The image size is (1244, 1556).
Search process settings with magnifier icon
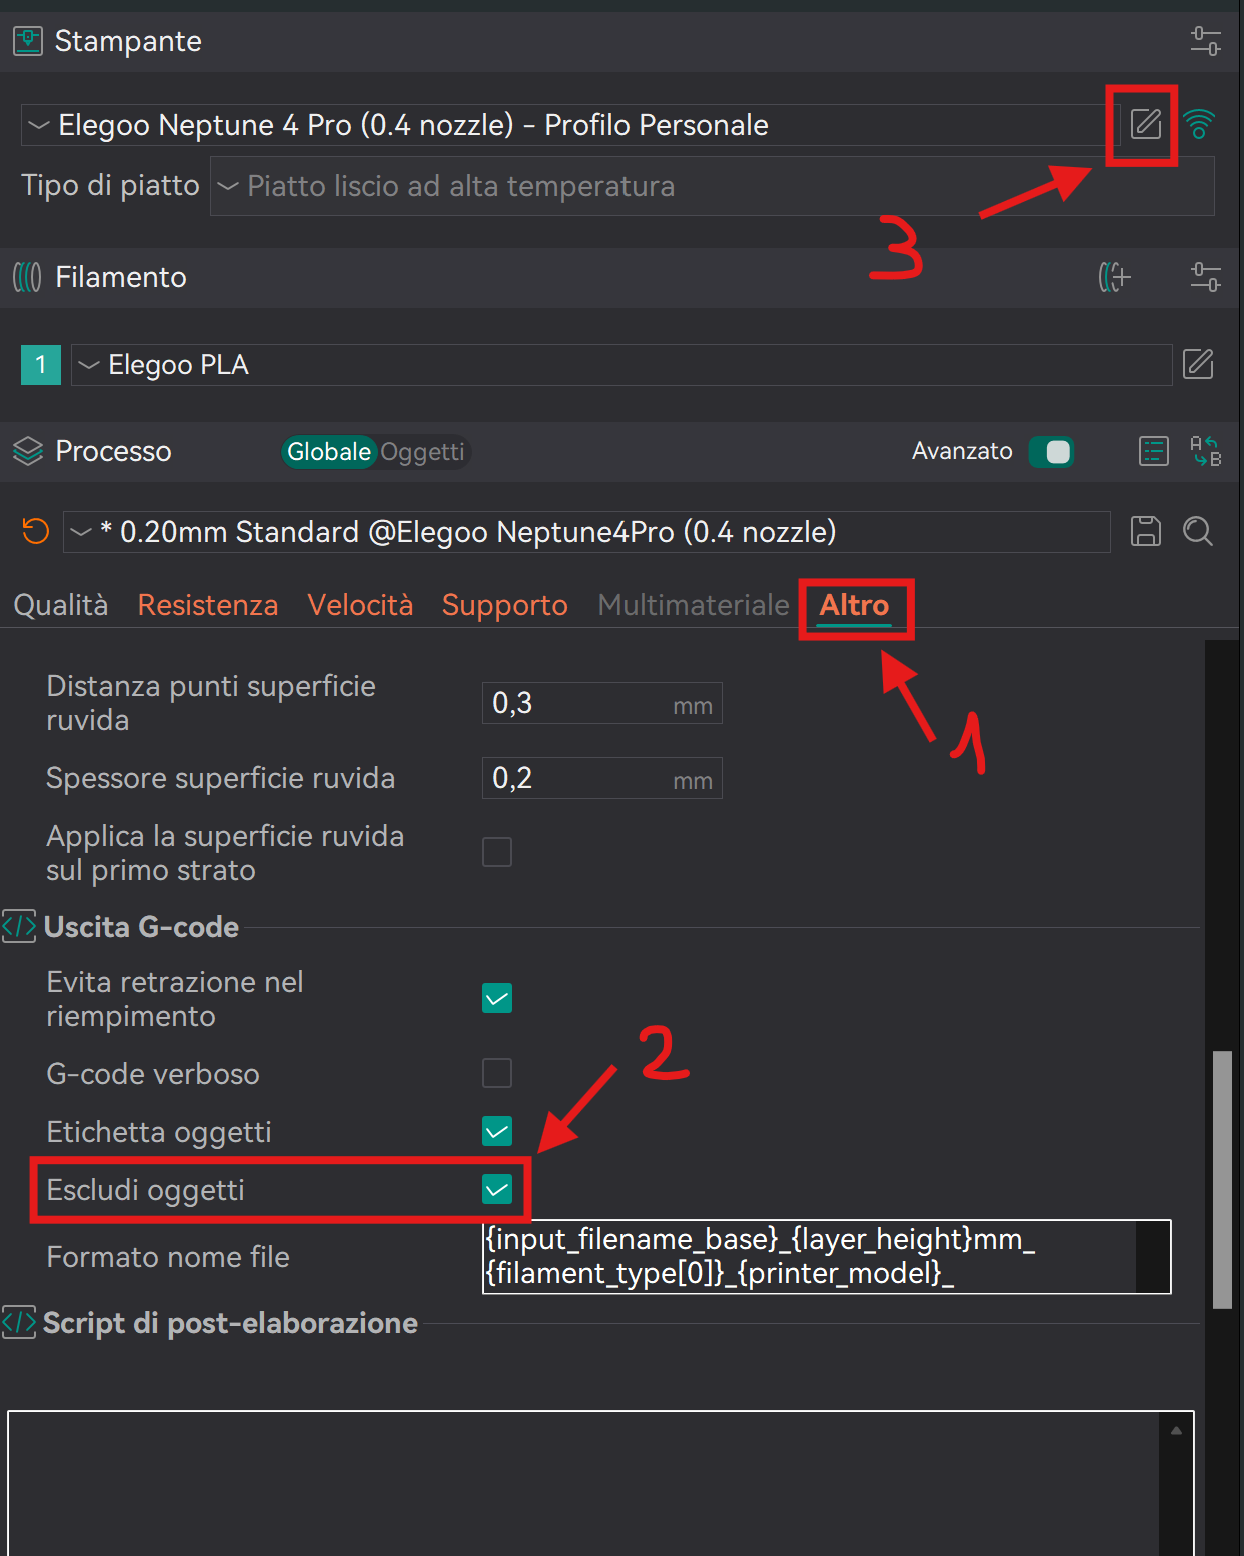(1197, 531)
